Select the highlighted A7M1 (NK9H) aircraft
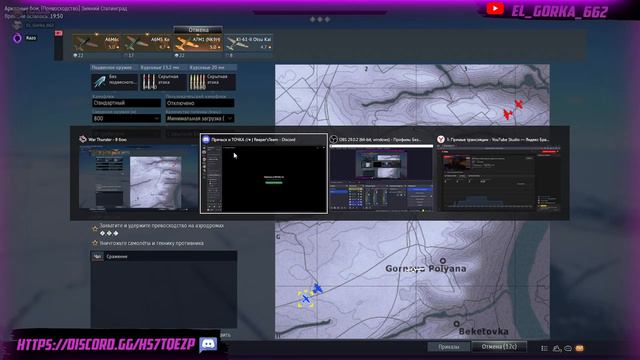Image resolution: width=640 pixels, height=360 pixels. click(198, 43)
